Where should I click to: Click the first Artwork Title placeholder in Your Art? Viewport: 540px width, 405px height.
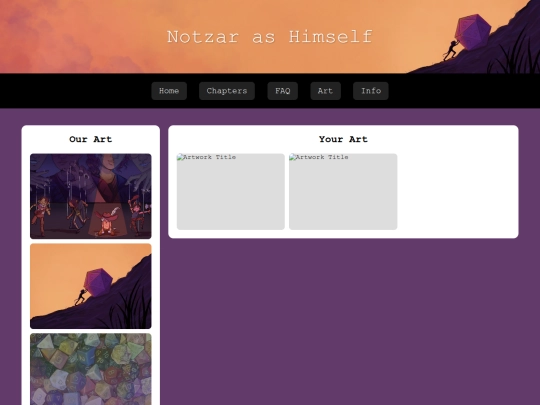[231, 191]
